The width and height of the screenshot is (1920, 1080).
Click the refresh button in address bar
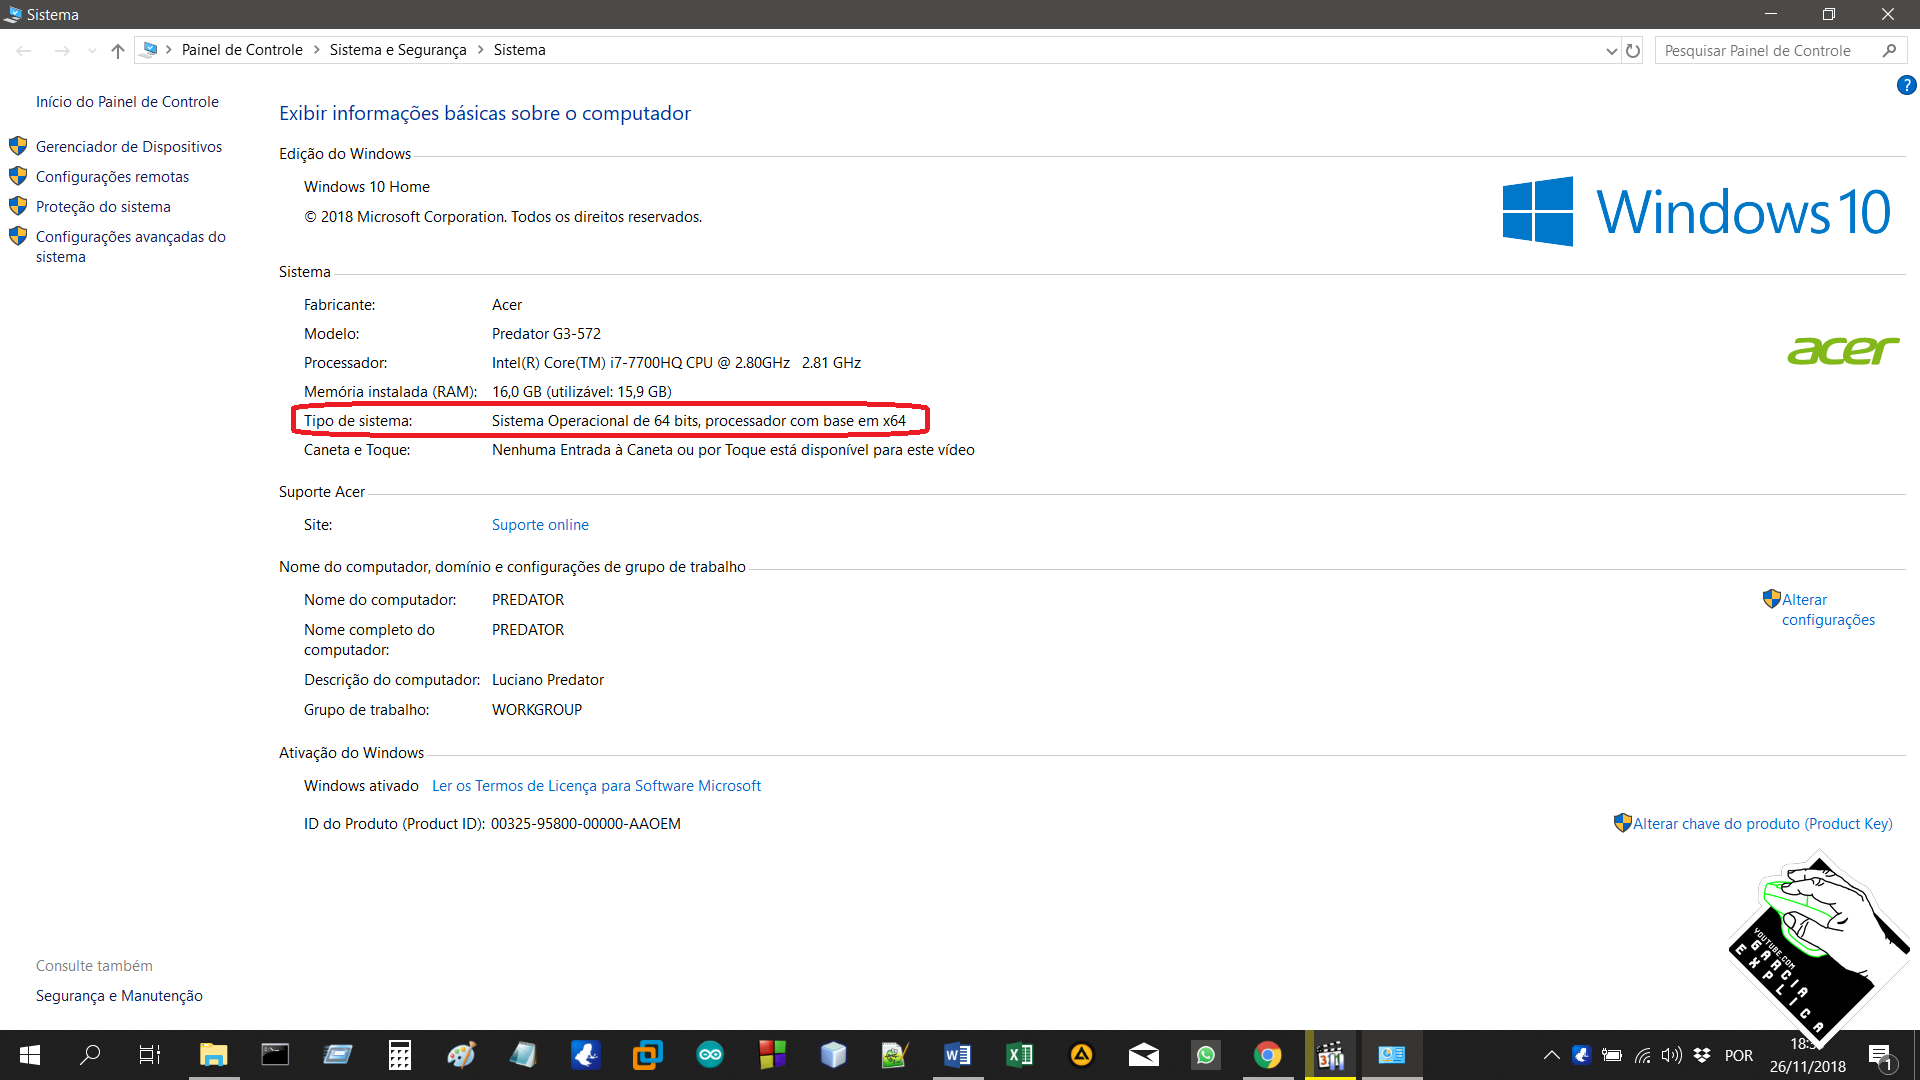[x=1633, y=50]
